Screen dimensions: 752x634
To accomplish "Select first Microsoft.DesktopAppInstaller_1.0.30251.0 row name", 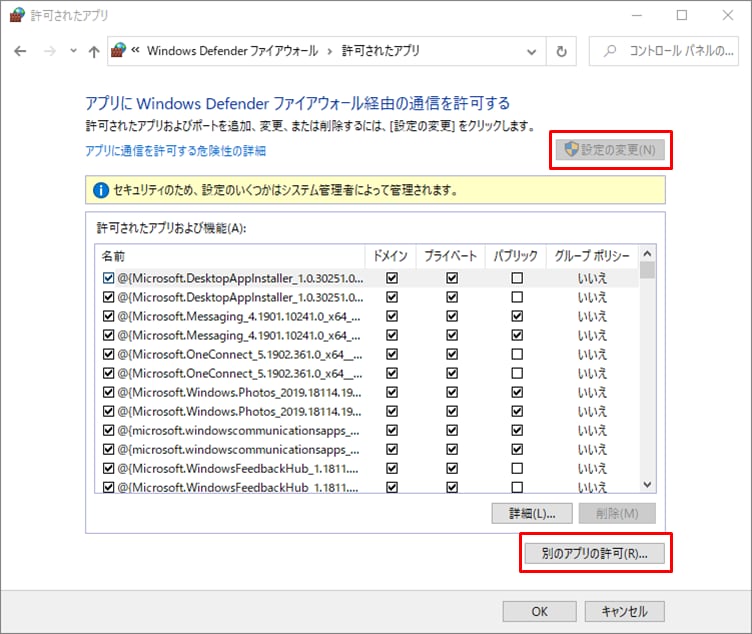I will tap(240, 278).
